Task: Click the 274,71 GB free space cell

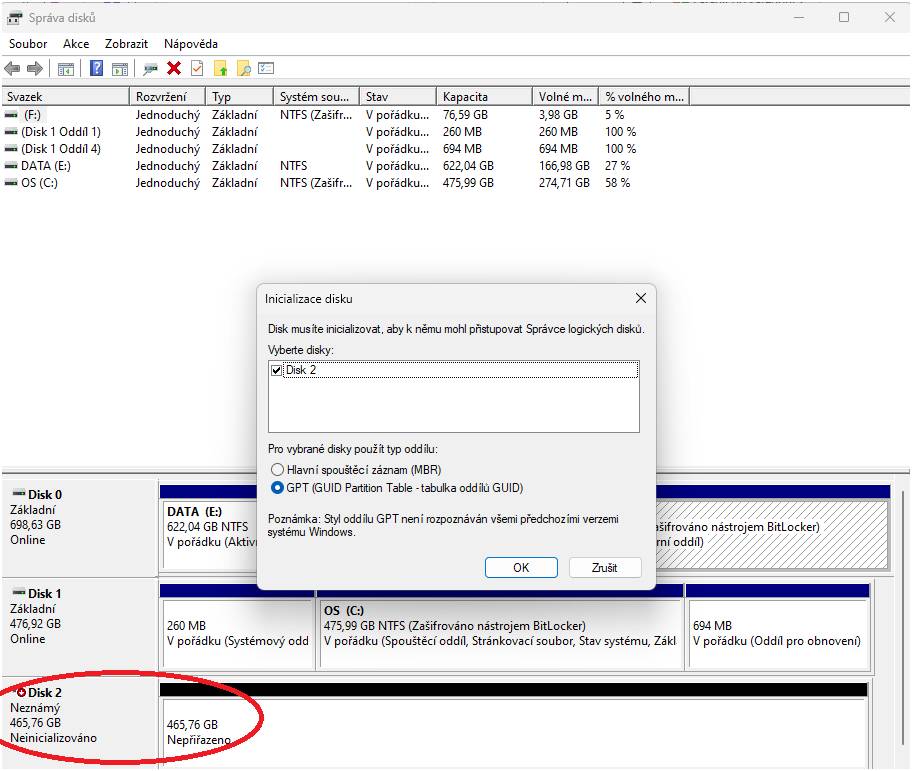Action: click(564, 183)
